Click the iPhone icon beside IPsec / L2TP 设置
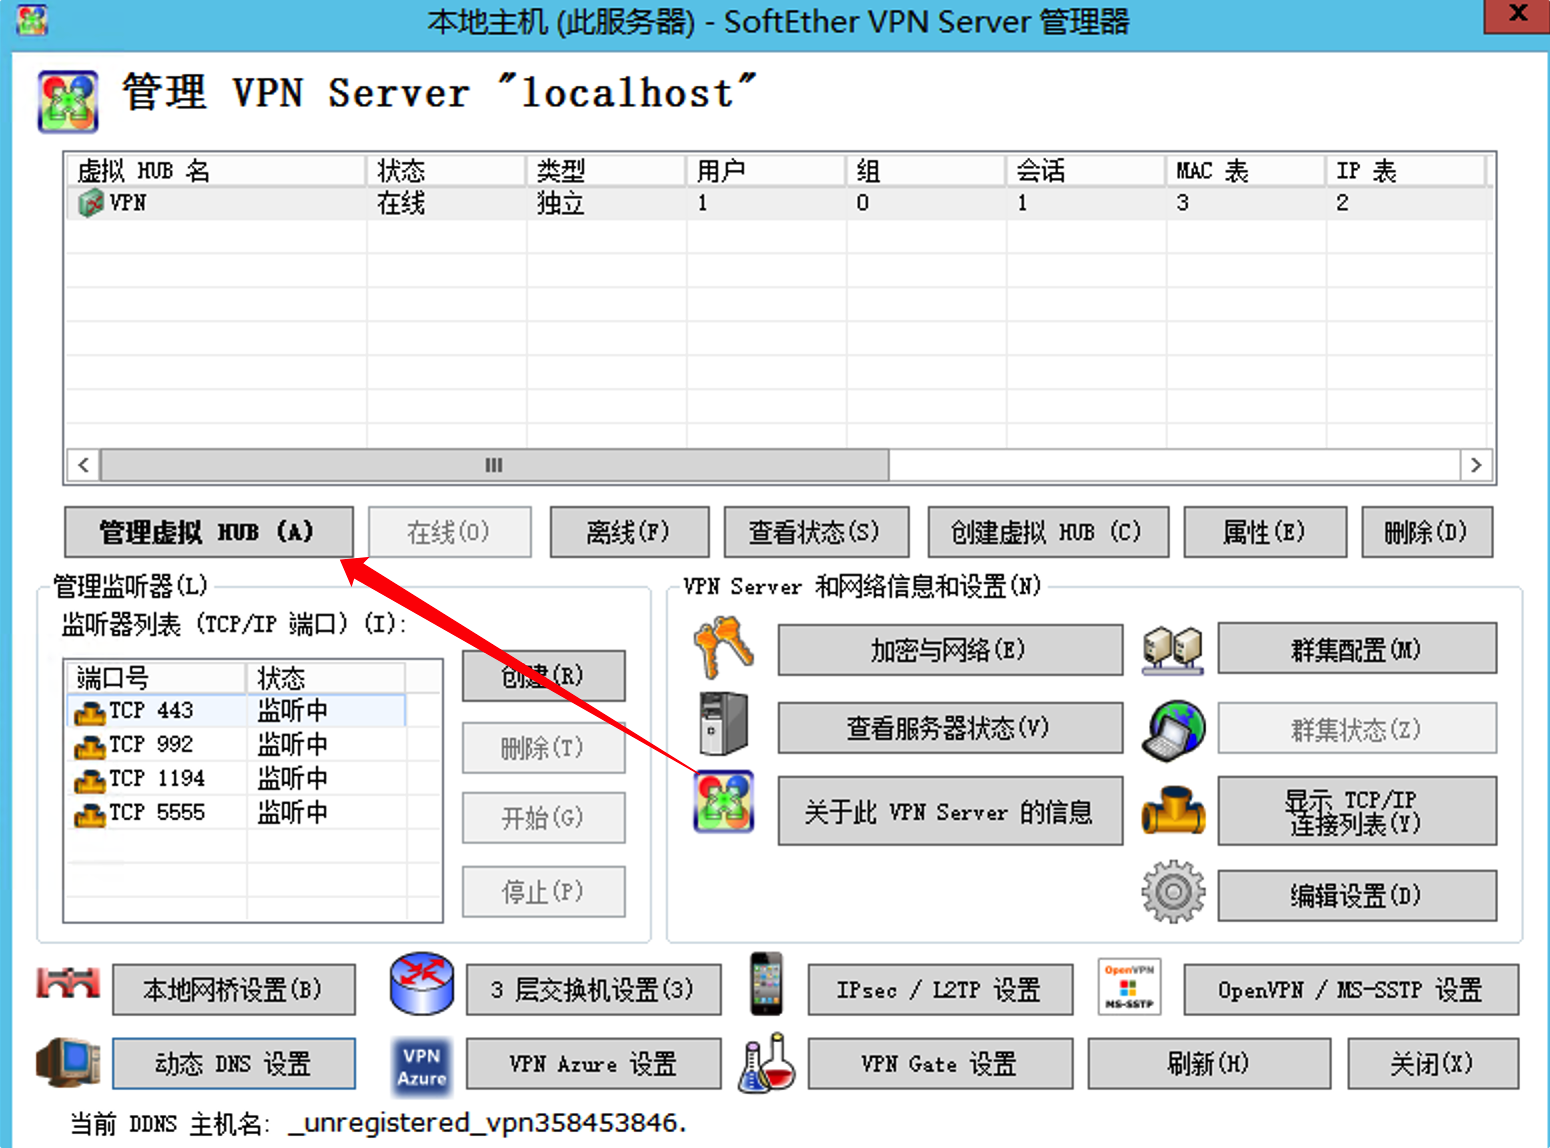This screenshot has height=1148, width=1550. pyautogui.click(x=766, y=984)
